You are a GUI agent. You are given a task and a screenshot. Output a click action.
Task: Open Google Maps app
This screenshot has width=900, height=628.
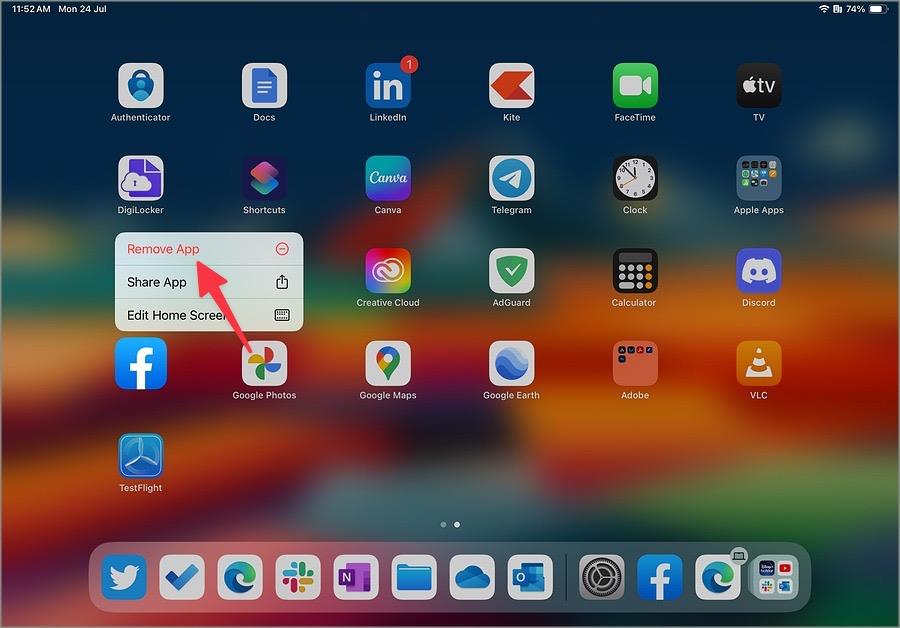tap(388, 363)
